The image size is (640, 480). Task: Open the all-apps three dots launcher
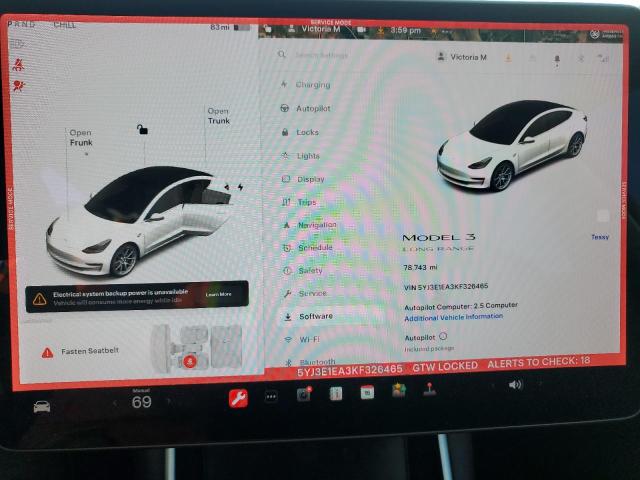click(x=271, y=396)
